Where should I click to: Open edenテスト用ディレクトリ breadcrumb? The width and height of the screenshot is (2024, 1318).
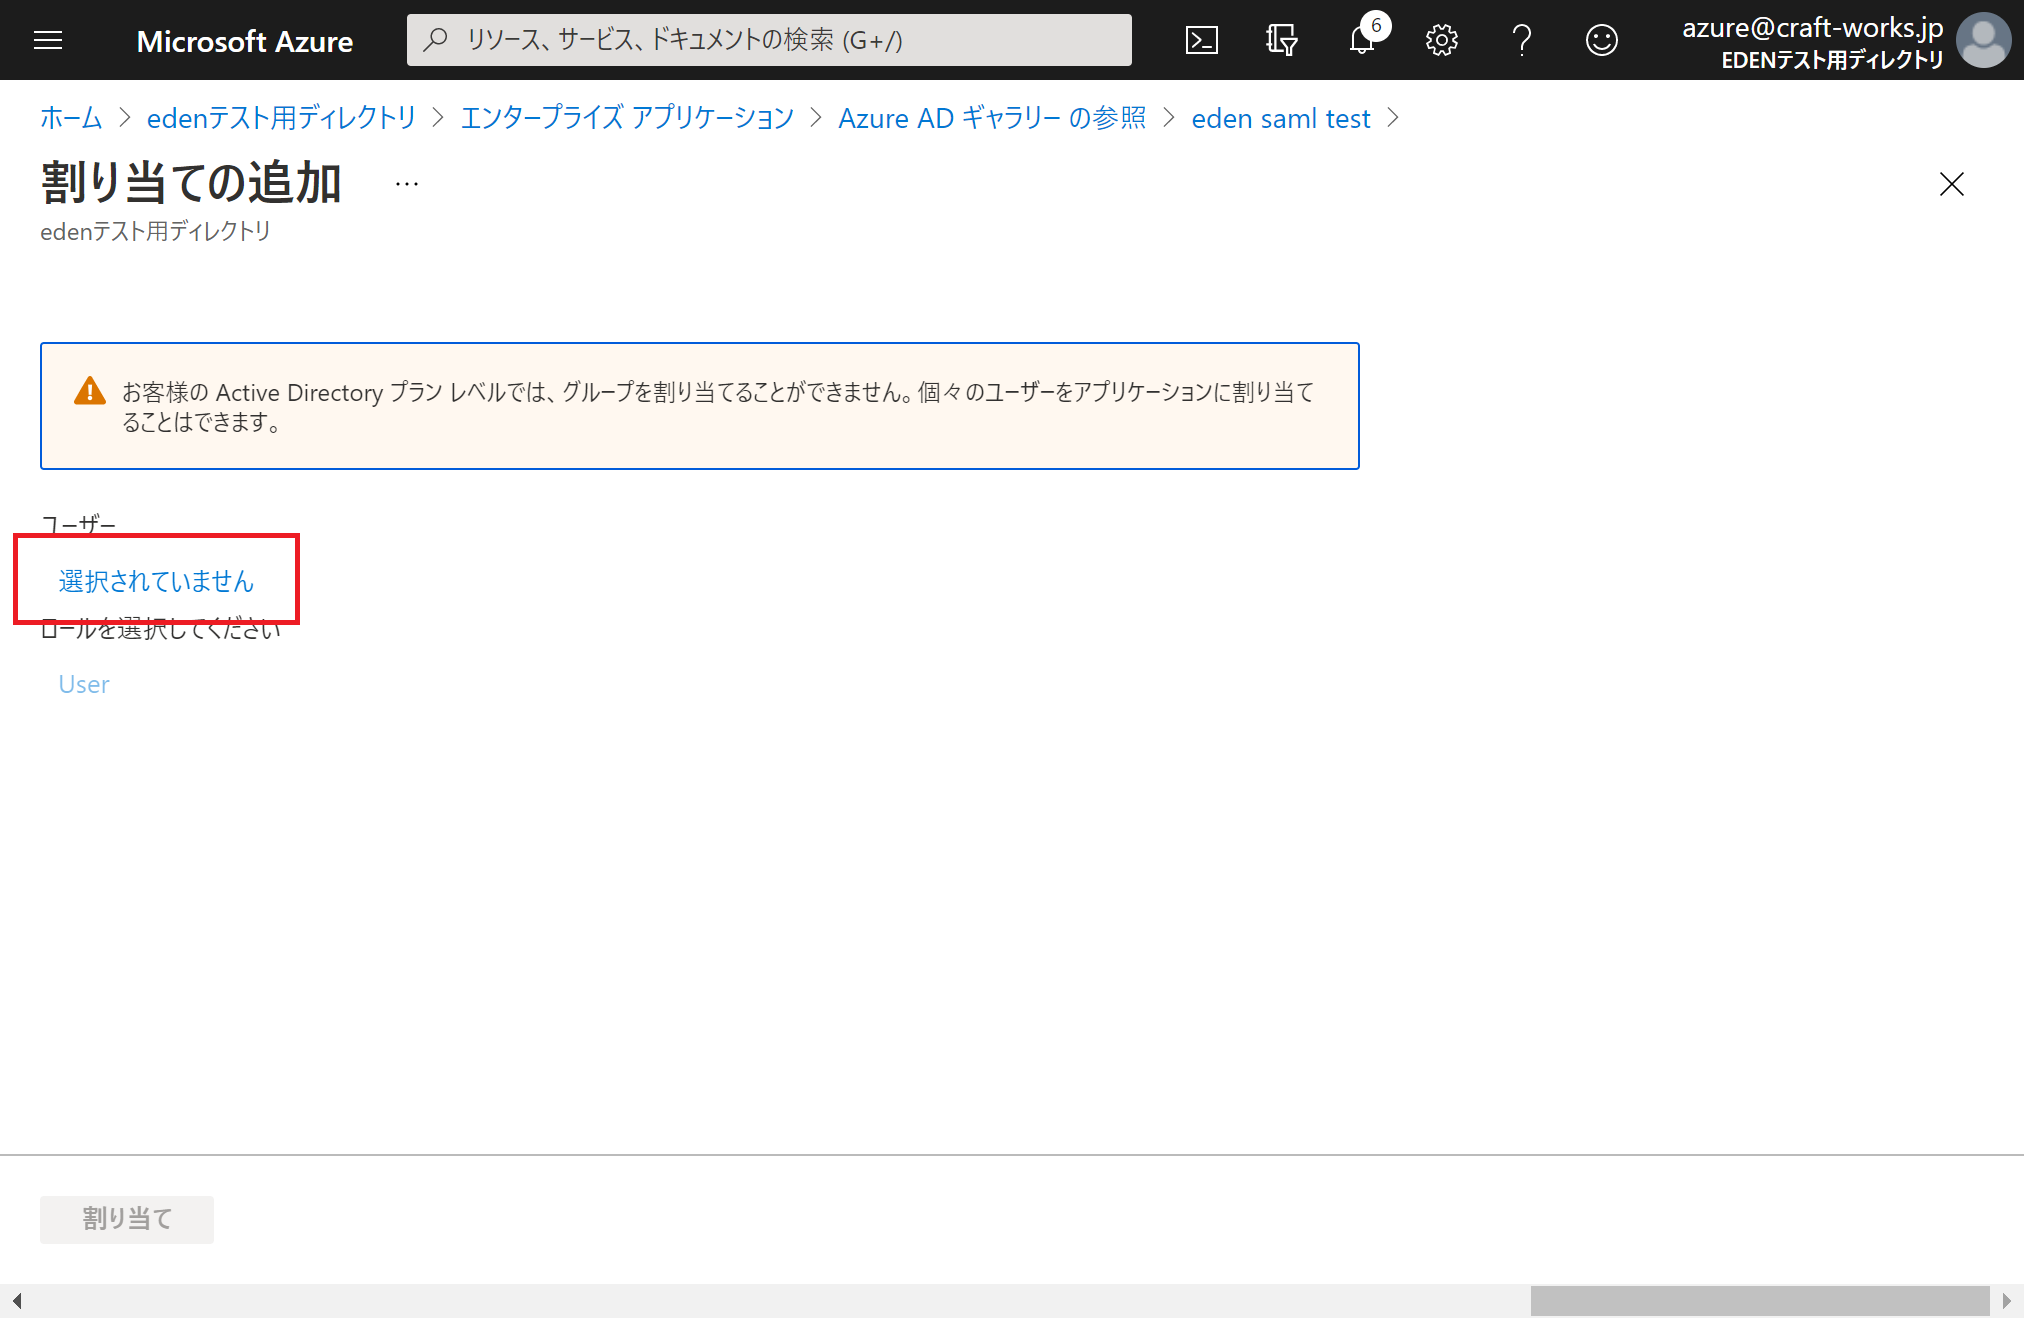[281, 118]
